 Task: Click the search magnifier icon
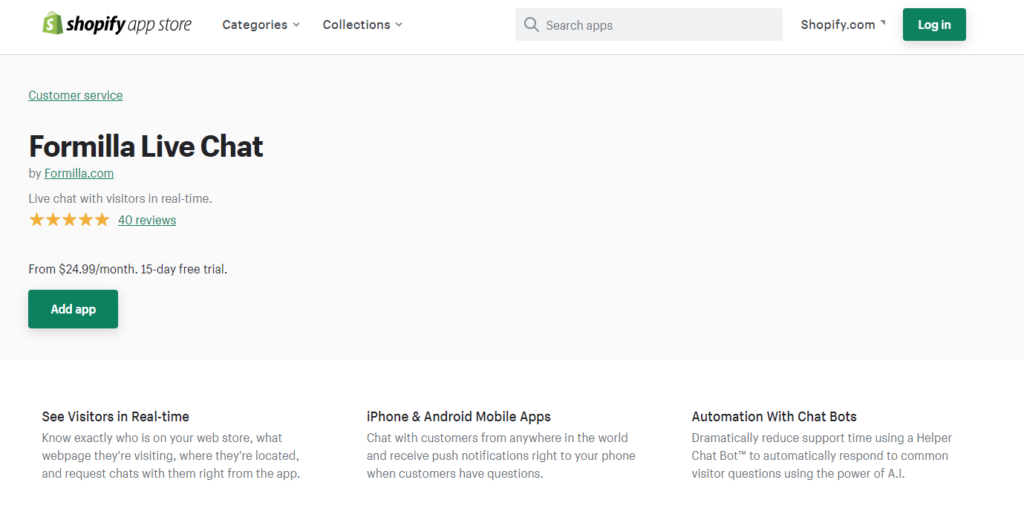click(x=532, y=25)
